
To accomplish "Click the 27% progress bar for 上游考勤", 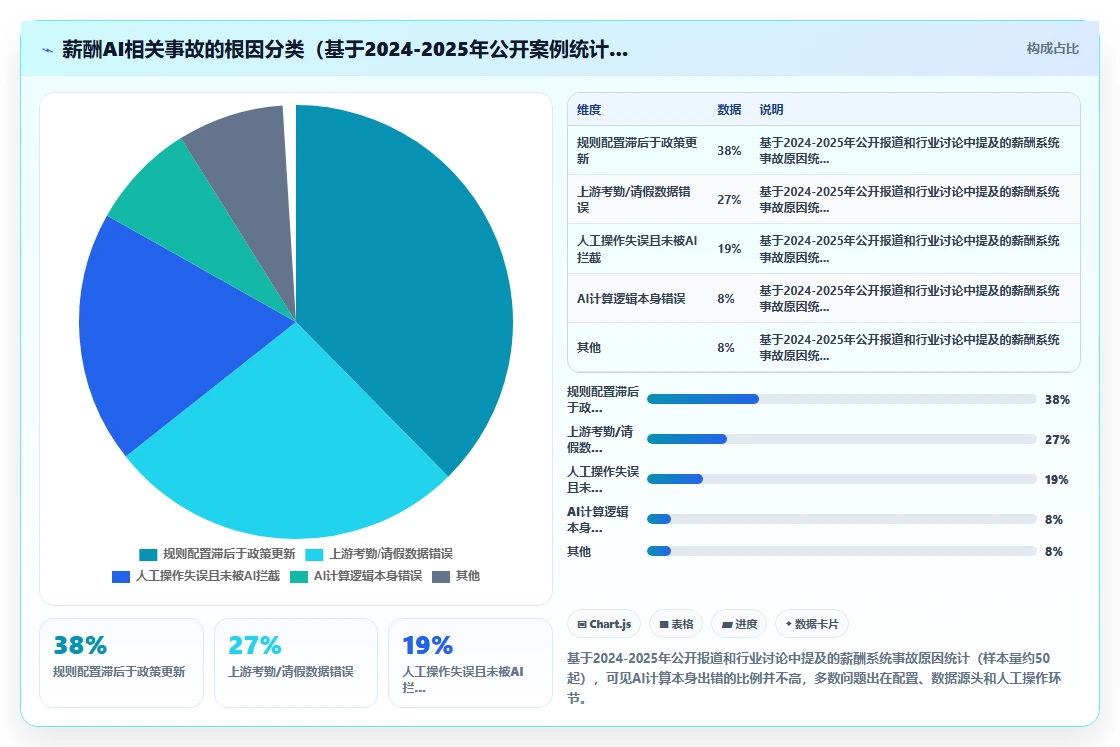I will (x=841, y=439).
